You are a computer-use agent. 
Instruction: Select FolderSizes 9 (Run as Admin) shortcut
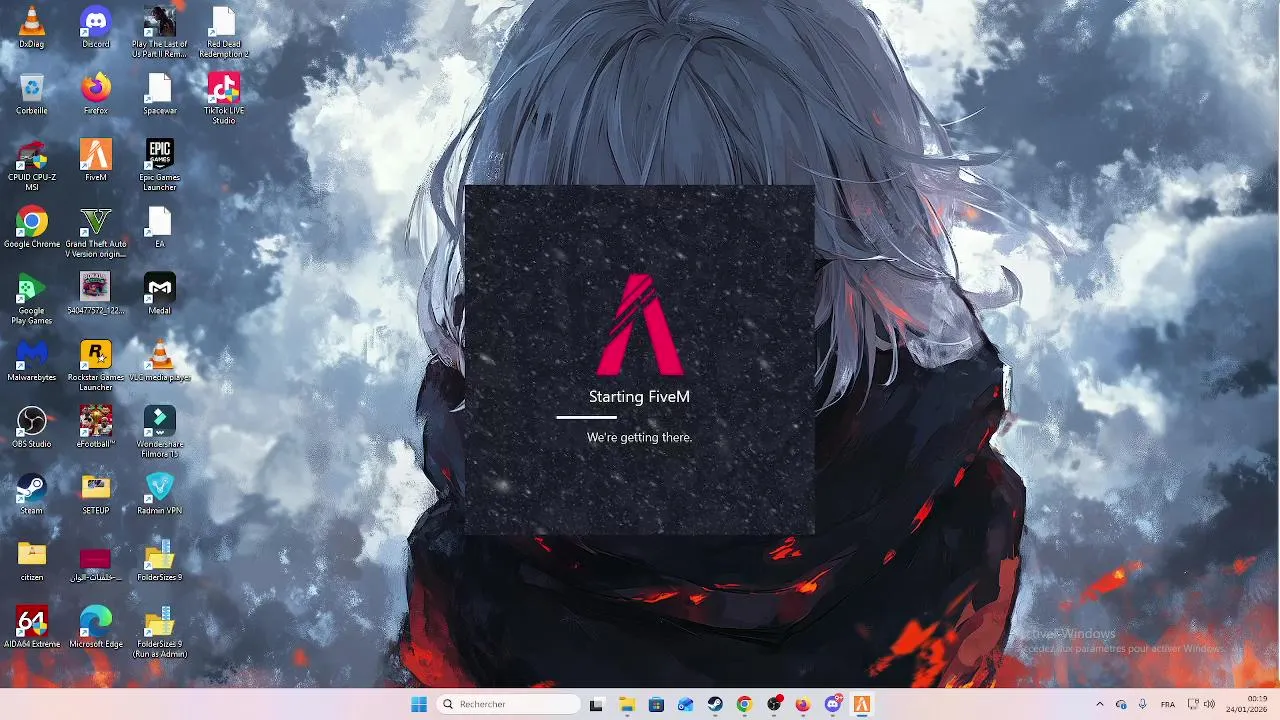(x=160, y=632)
